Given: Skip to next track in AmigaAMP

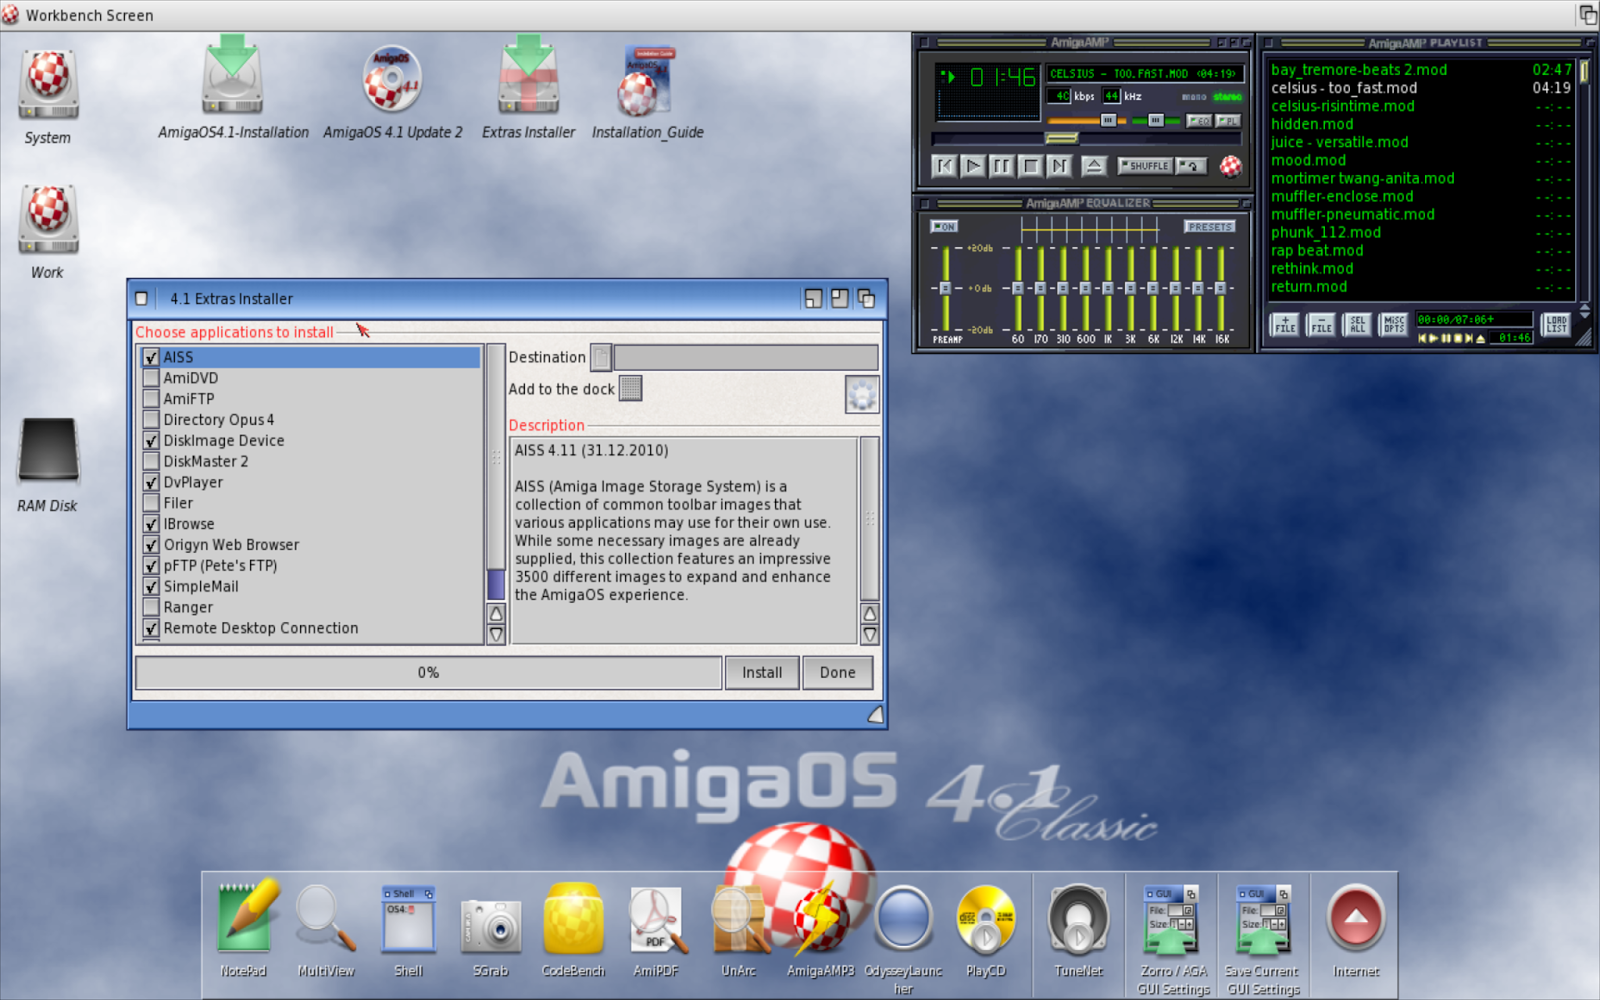Looking at the screenshot, I should pos(1059,166).
